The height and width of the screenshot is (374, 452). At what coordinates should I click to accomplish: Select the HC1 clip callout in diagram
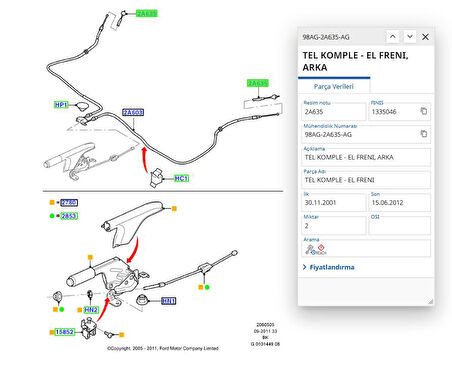coord(181,178)
